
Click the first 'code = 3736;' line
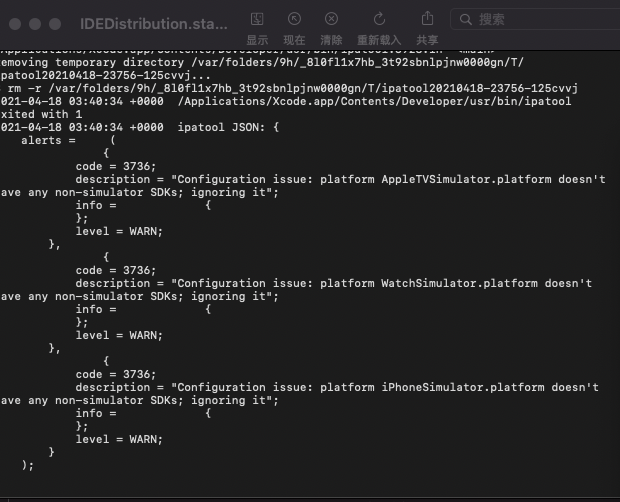click(116, 166)
